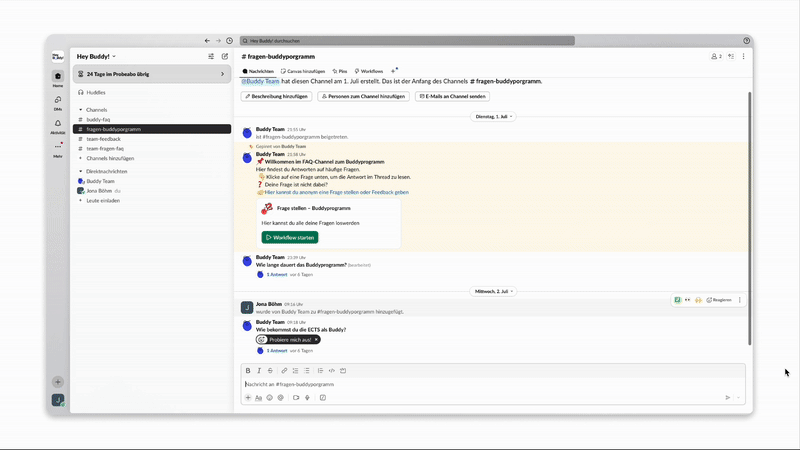
Task: Click the send message arrow icon
Action: pyautogui.click(x=727, y=397)
